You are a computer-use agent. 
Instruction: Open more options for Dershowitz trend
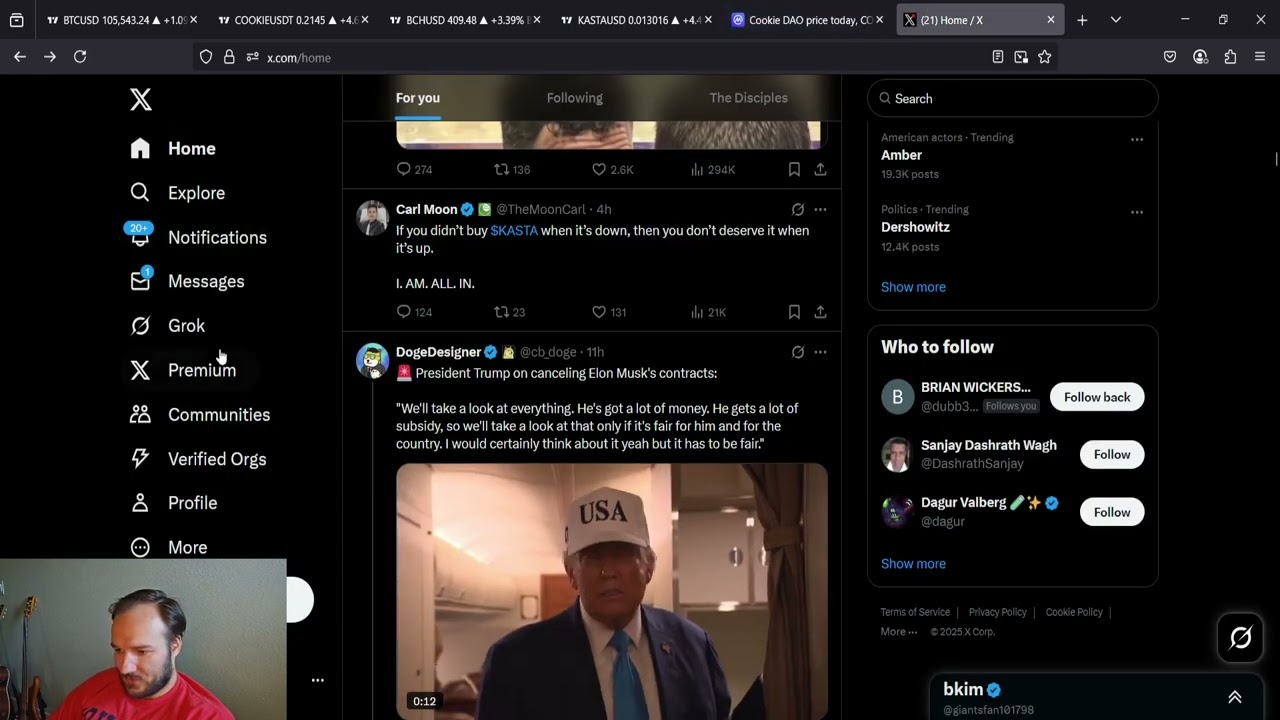pos(1137,212)
